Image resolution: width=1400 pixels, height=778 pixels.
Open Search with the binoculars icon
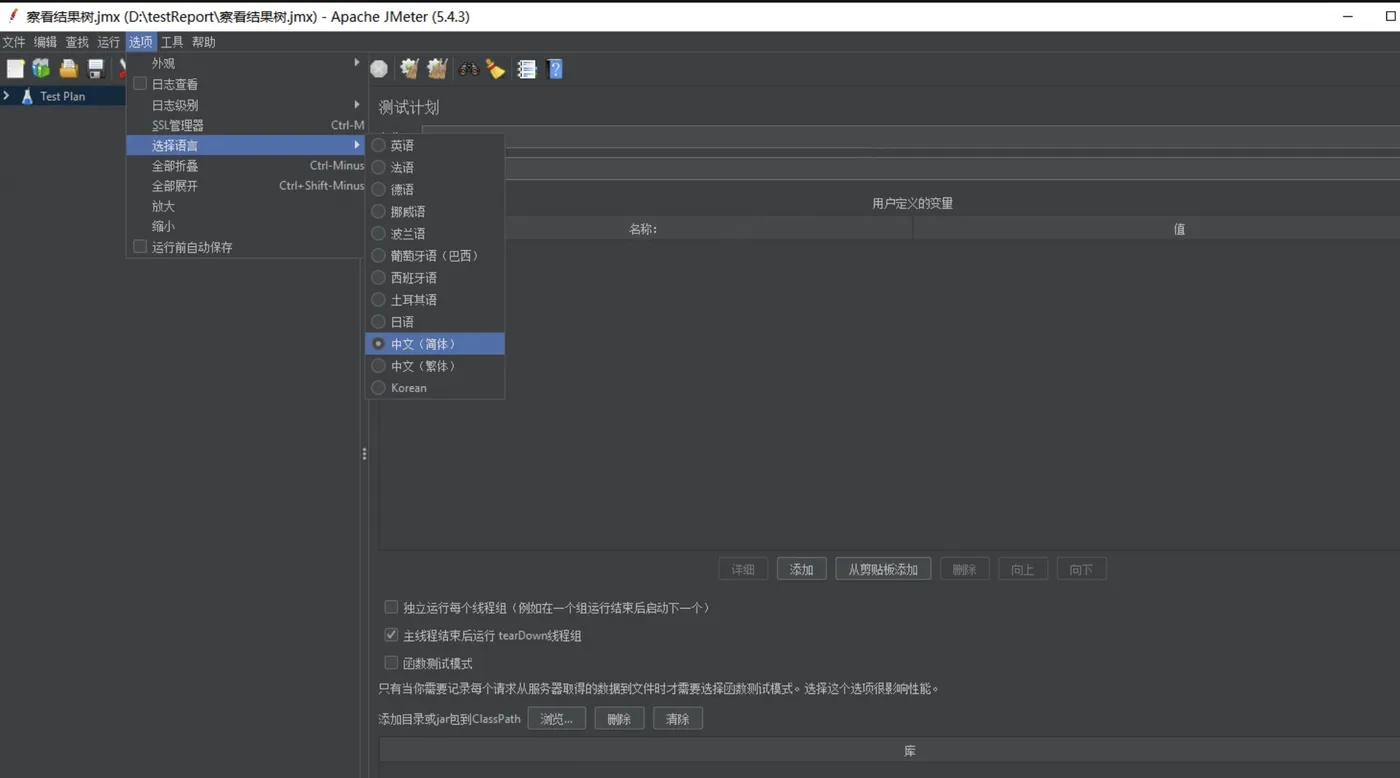(x=468, y=69)
